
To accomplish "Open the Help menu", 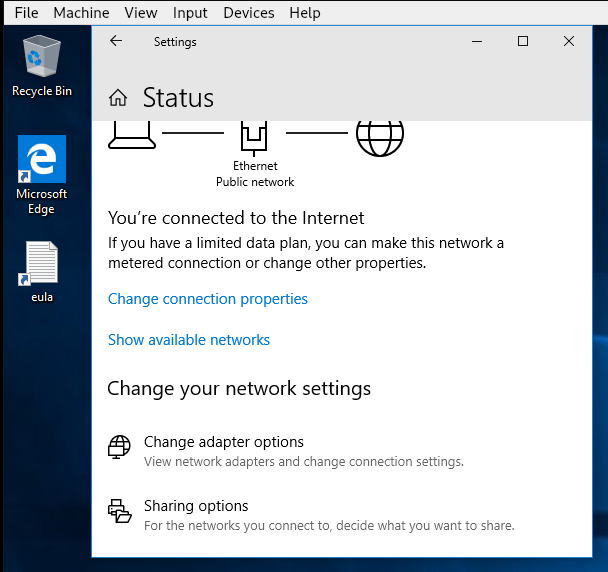I will (305, 13).
